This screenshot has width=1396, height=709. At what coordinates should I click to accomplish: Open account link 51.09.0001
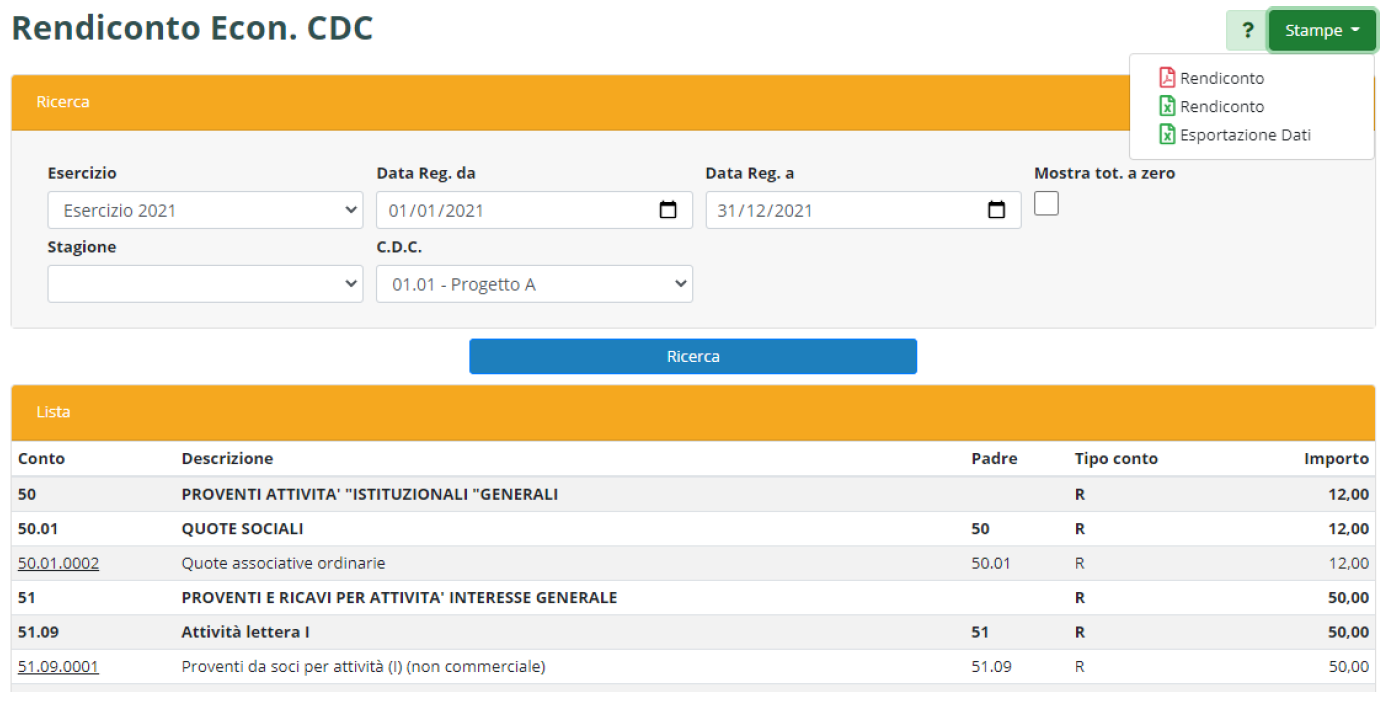(58, 667)
